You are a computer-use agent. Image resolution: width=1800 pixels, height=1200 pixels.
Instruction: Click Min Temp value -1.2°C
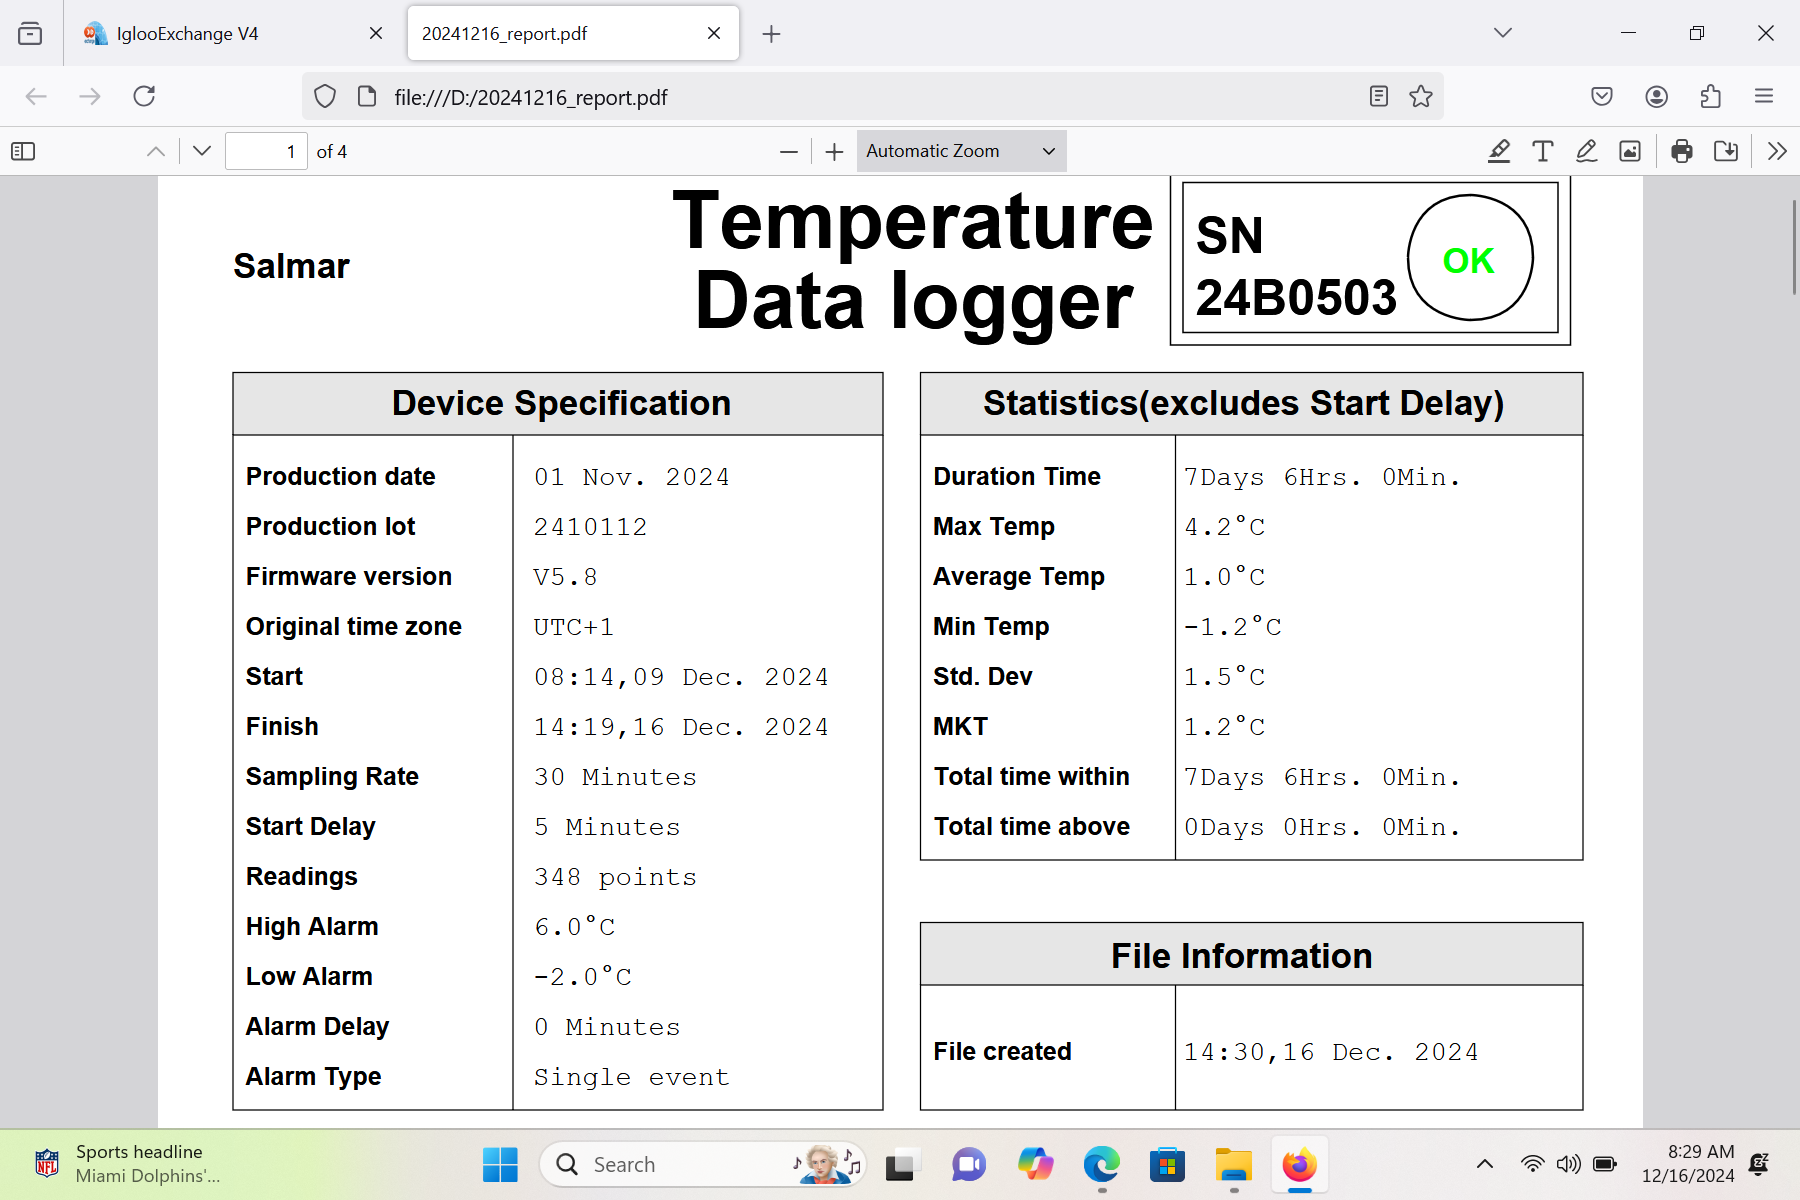click(x=1233, y=627)
